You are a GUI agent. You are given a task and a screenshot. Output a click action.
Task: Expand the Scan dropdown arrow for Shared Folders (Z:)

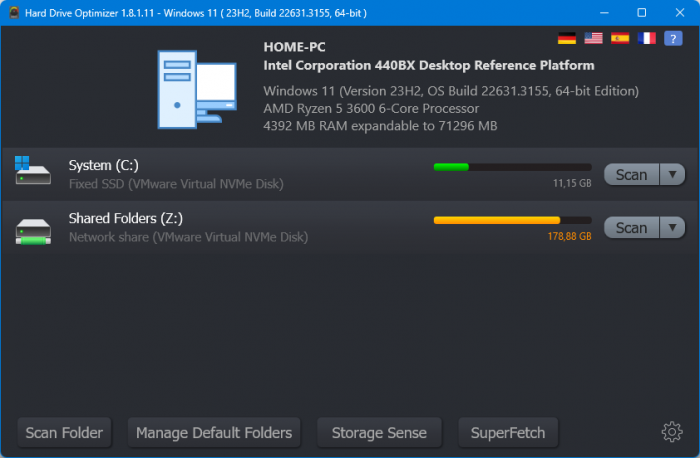[x=672, y=227]
